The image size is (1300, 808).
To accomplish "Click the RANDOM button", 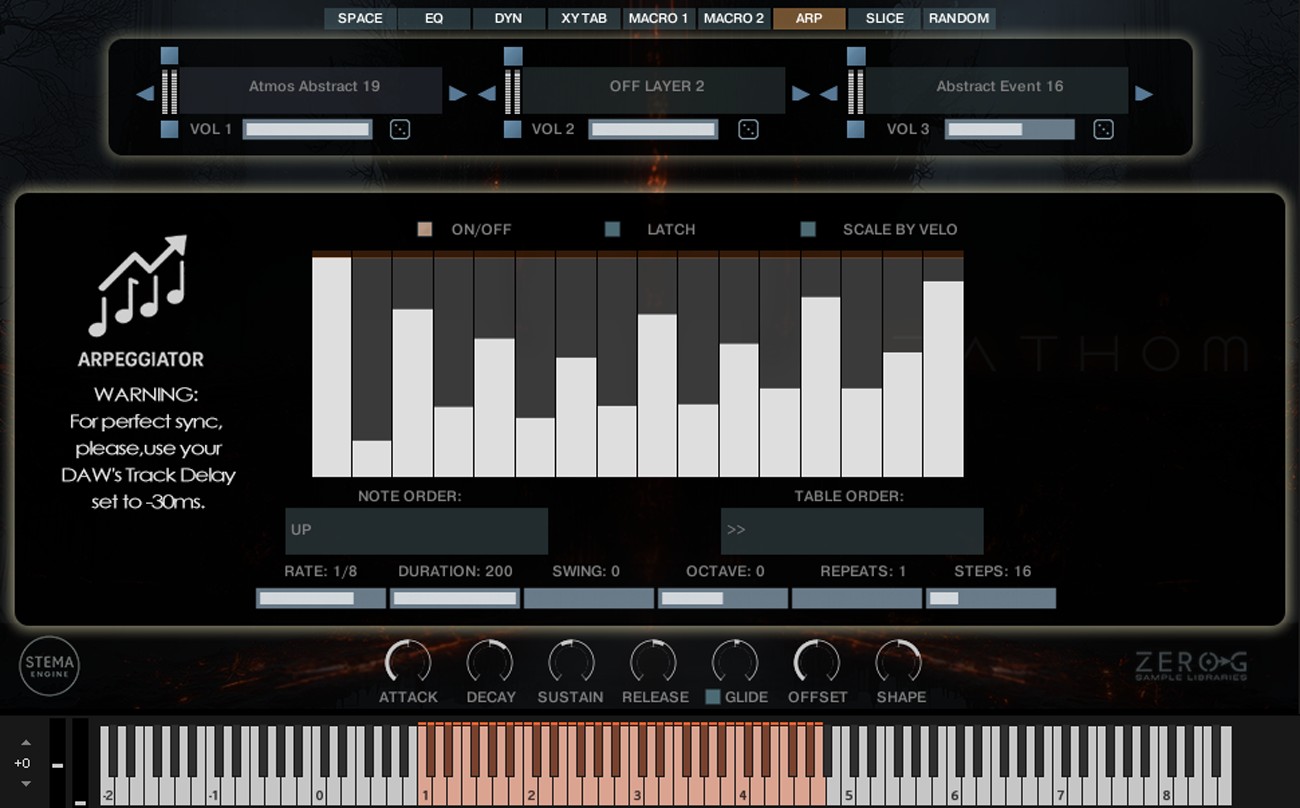I will click(958, 18).
